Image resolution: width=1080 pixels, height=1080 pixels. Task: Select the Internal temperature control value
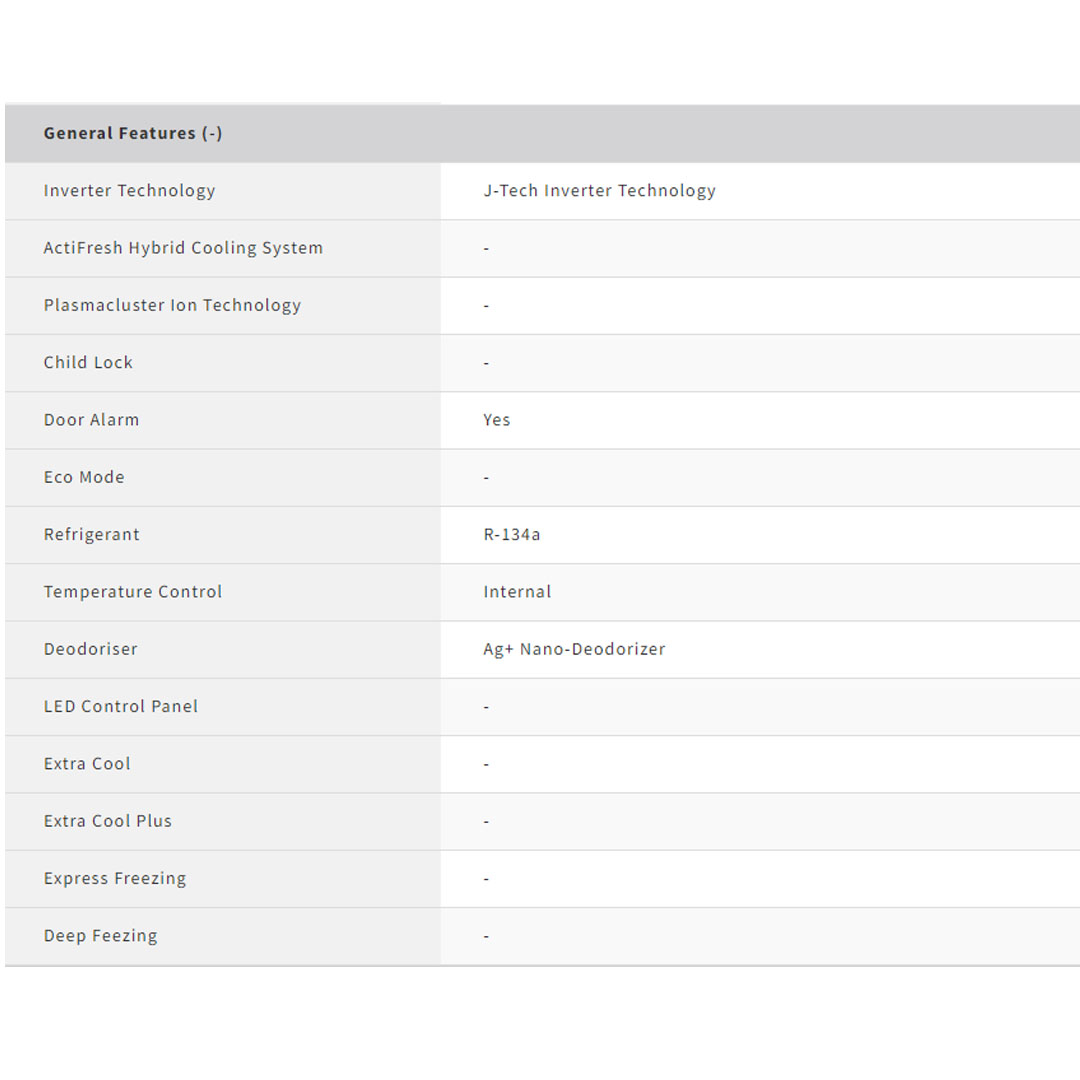coord(517,592)
